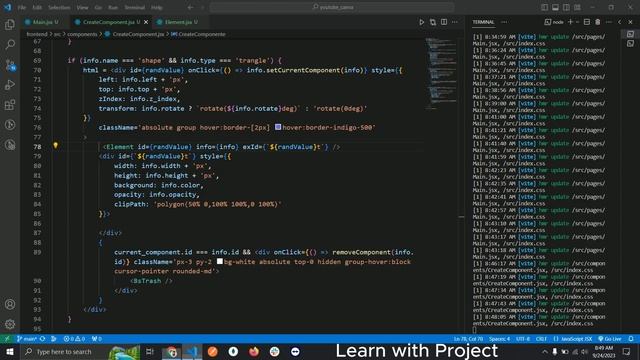Open the Extensions view

10,105
